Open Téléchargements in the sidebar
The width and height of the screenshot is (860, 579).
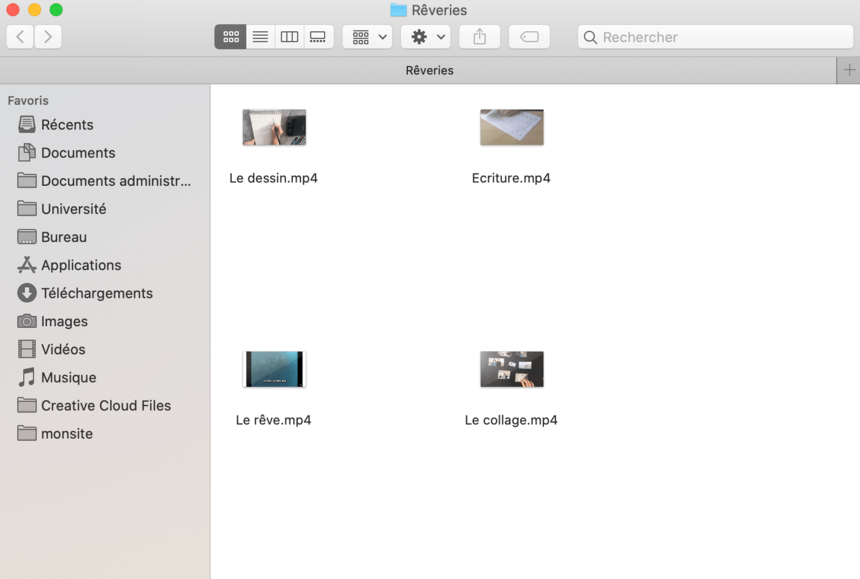pyautogui.click(x=96, y=293)
